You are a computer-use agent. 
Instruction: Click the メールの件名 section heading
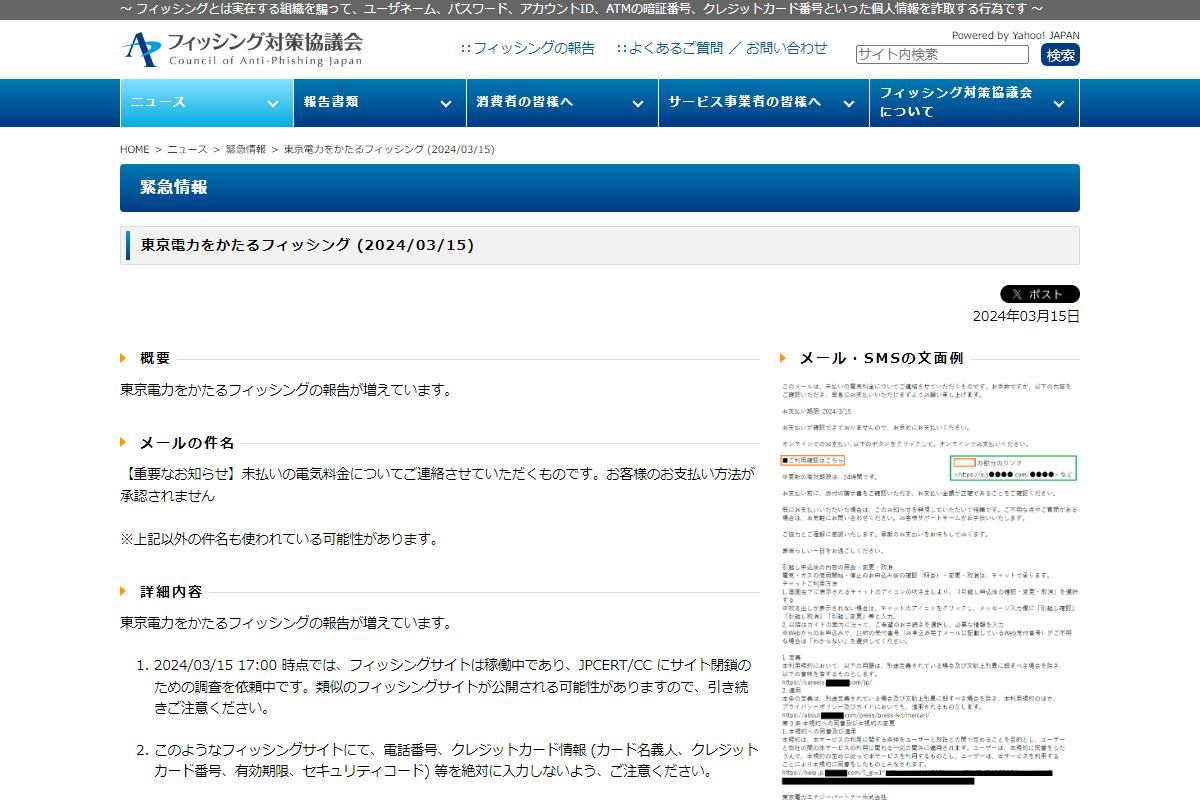[x=187, y=442]
